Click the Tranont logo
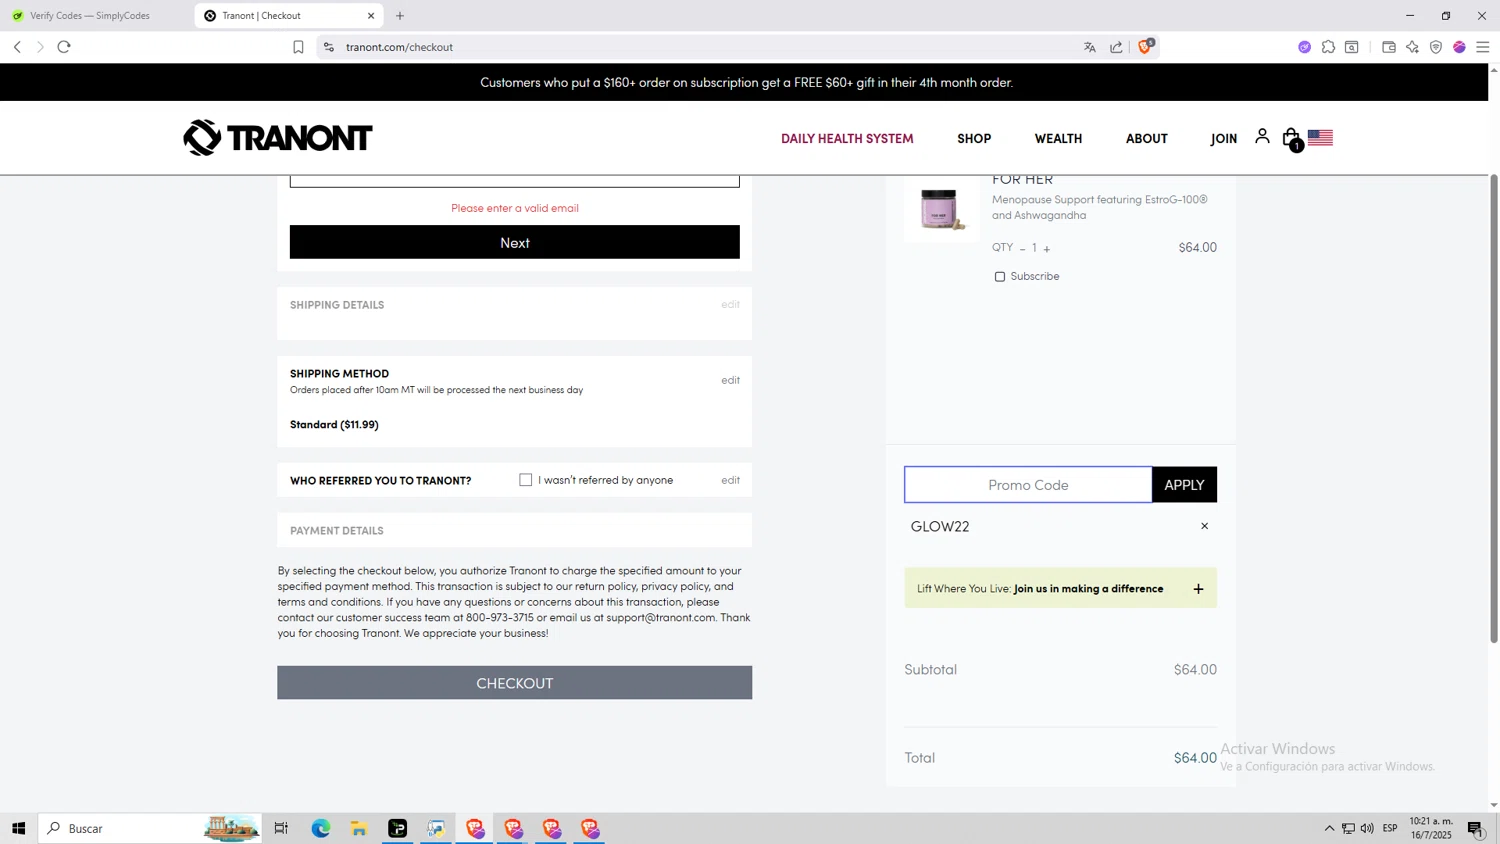 [278, 138]
